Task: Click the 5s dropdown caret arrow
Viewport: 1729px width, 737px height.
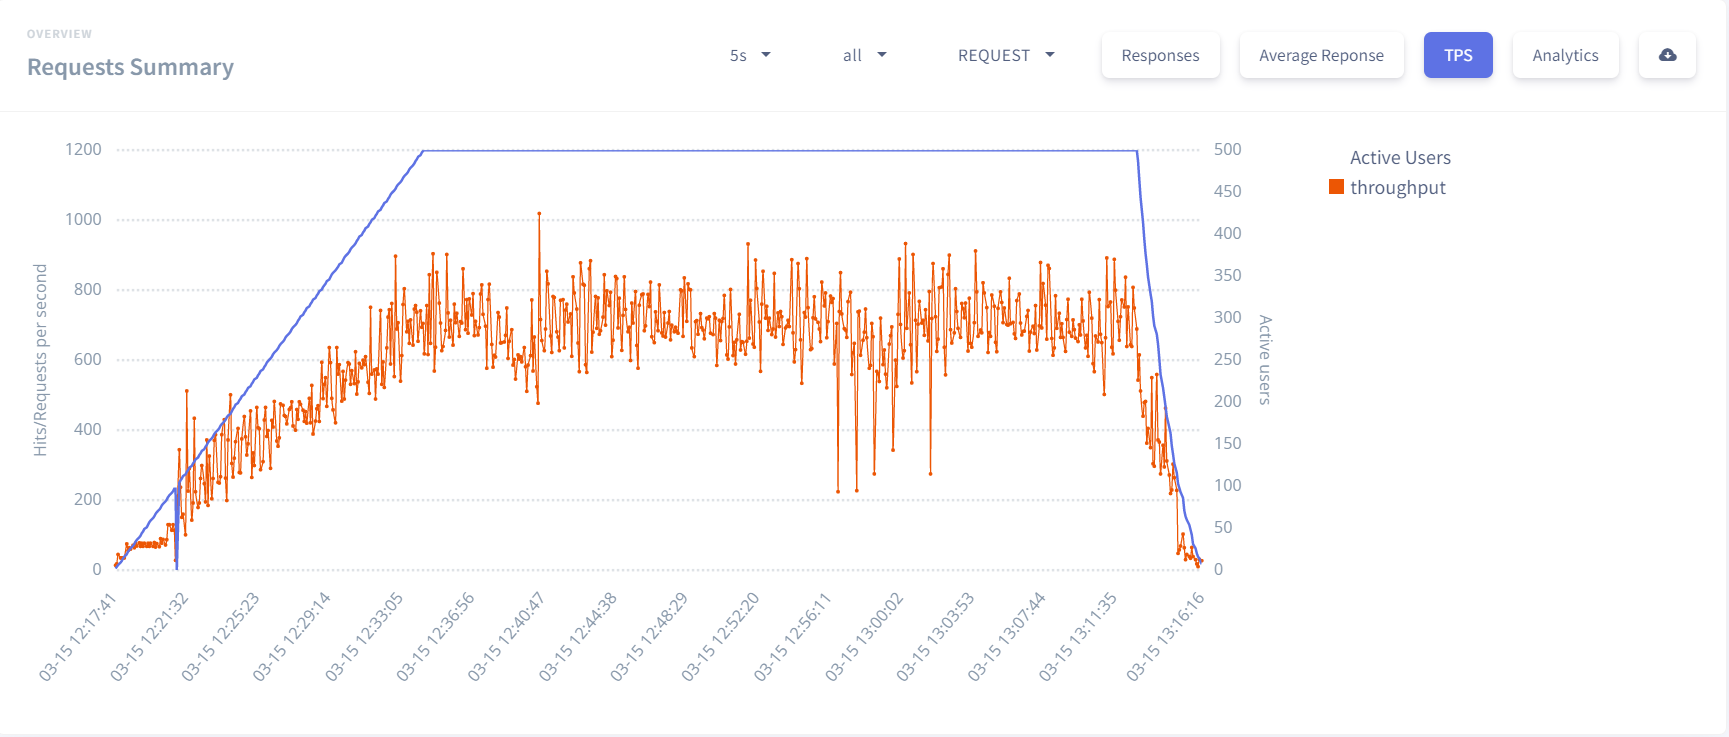Action: tap(766, 55)
